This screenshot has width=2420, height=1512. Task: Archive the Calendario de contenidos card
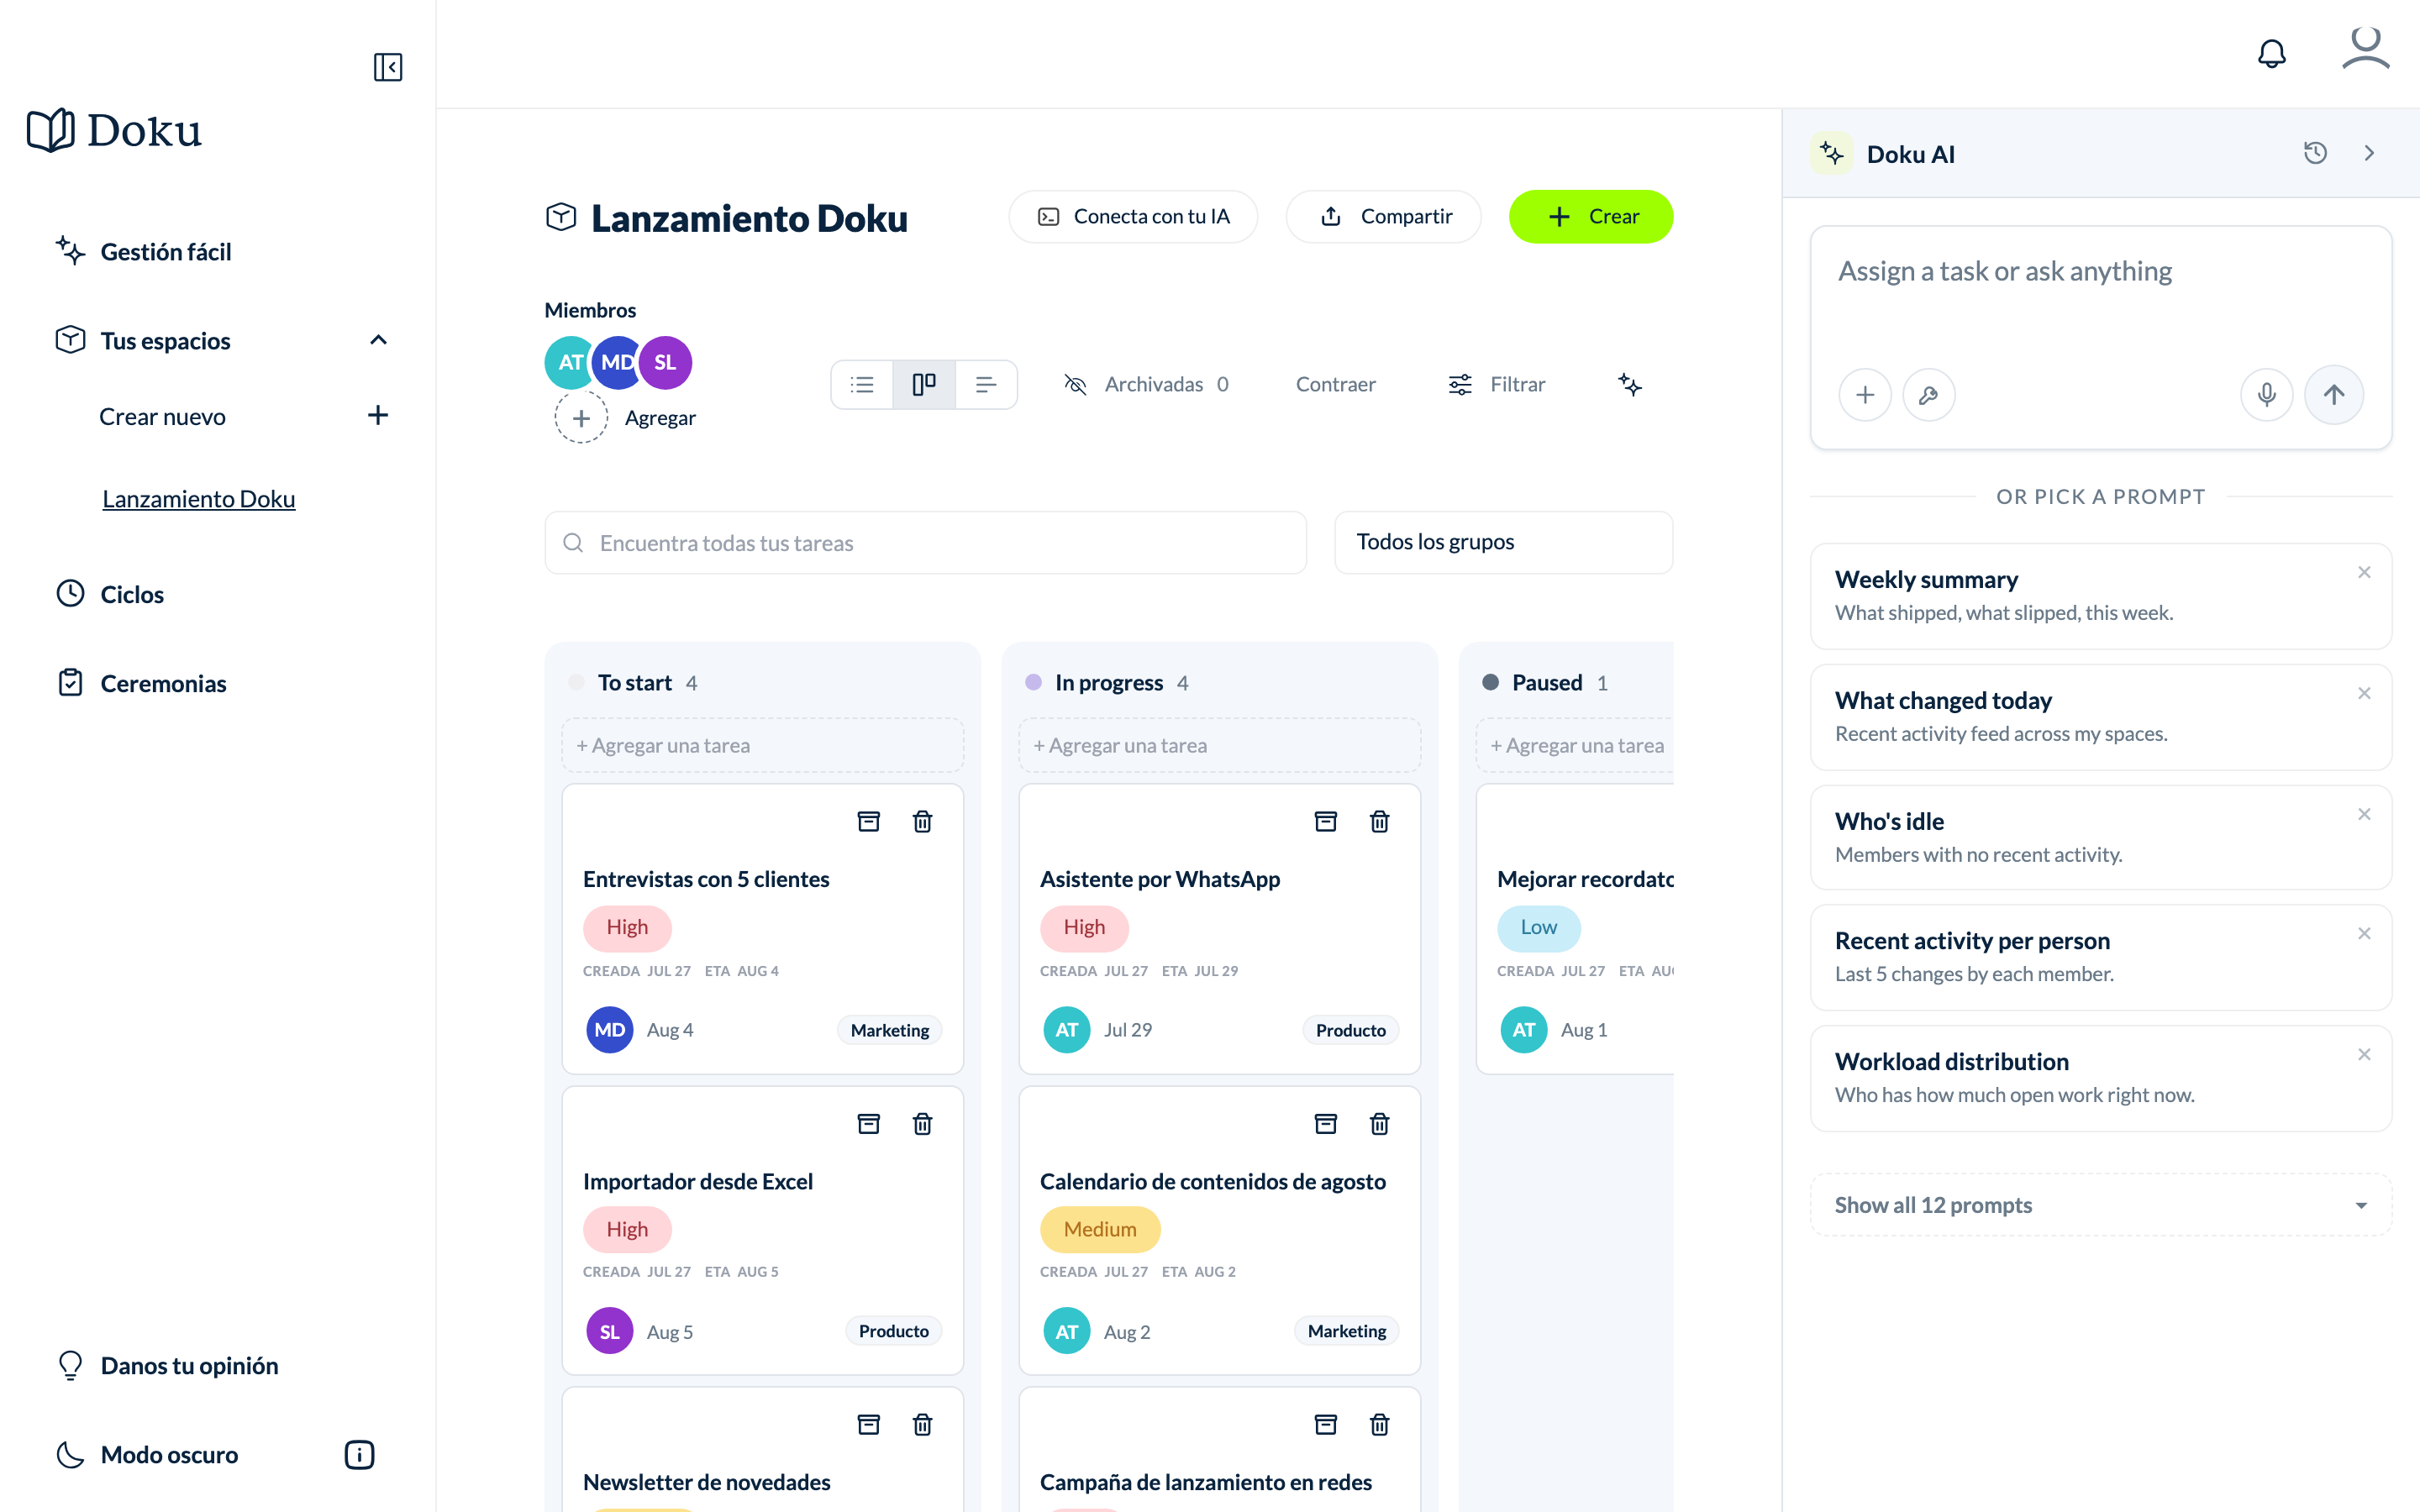[x=1326, y=1124]
